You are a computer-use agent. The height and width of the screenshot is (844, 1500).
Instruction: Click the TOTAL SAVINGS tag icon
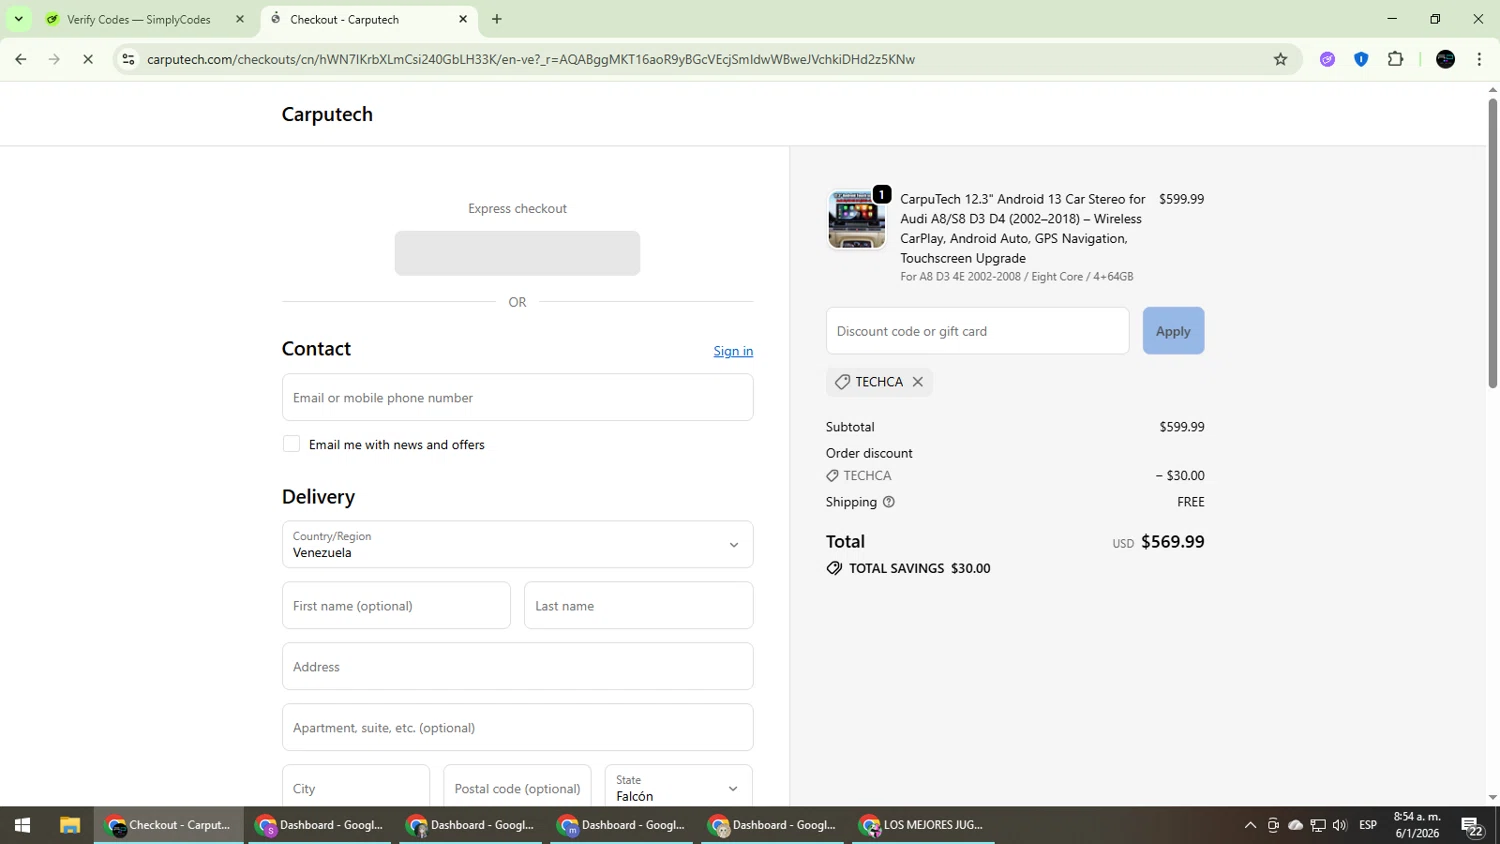834,568
